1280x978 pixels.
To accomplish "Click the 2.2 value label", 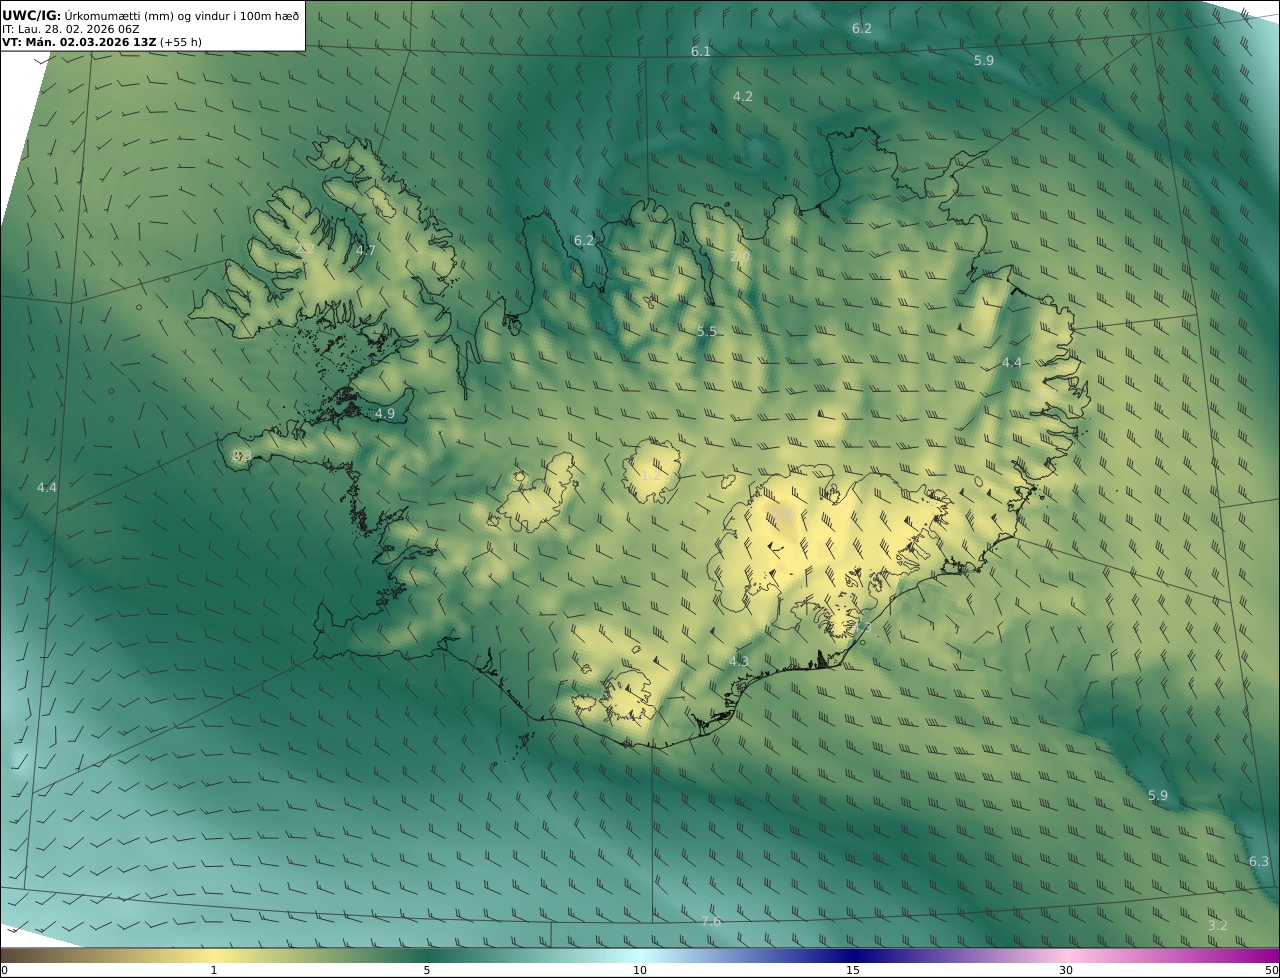I will coord(305,248).
